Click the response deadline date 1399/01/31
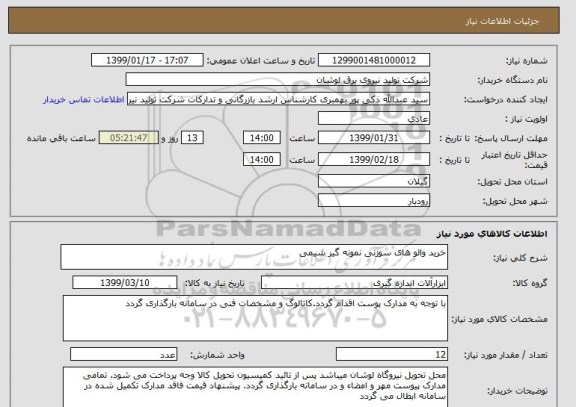 tap(374, 138)
